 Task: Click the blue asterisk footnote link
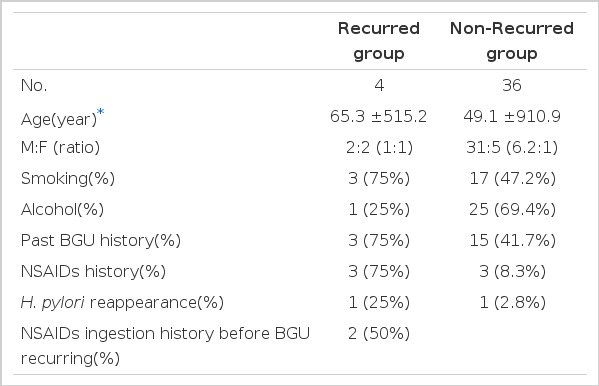tap(100, 112)
